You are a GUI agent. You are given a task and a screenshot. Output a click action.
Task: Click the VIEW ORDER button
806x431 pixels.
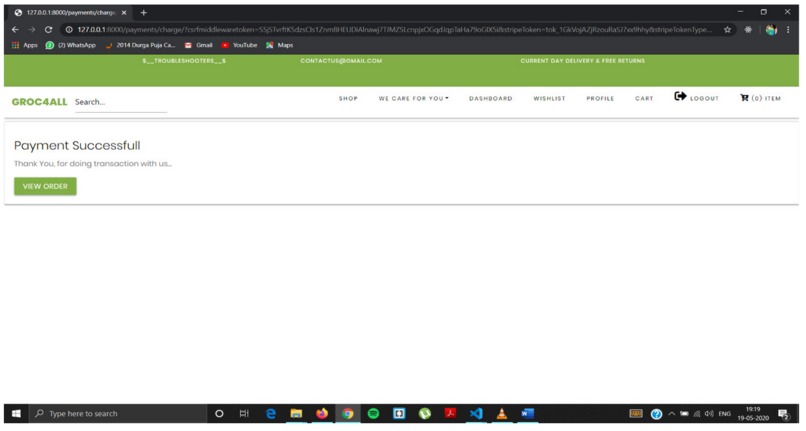pos(45,186)
